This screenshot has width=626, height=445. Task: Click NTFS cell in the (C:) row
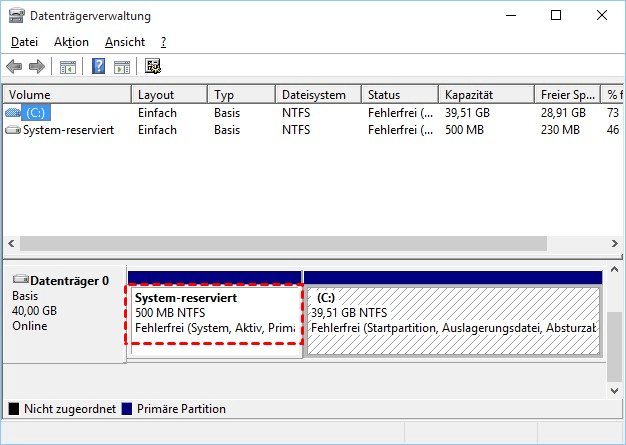click(296, 113)
